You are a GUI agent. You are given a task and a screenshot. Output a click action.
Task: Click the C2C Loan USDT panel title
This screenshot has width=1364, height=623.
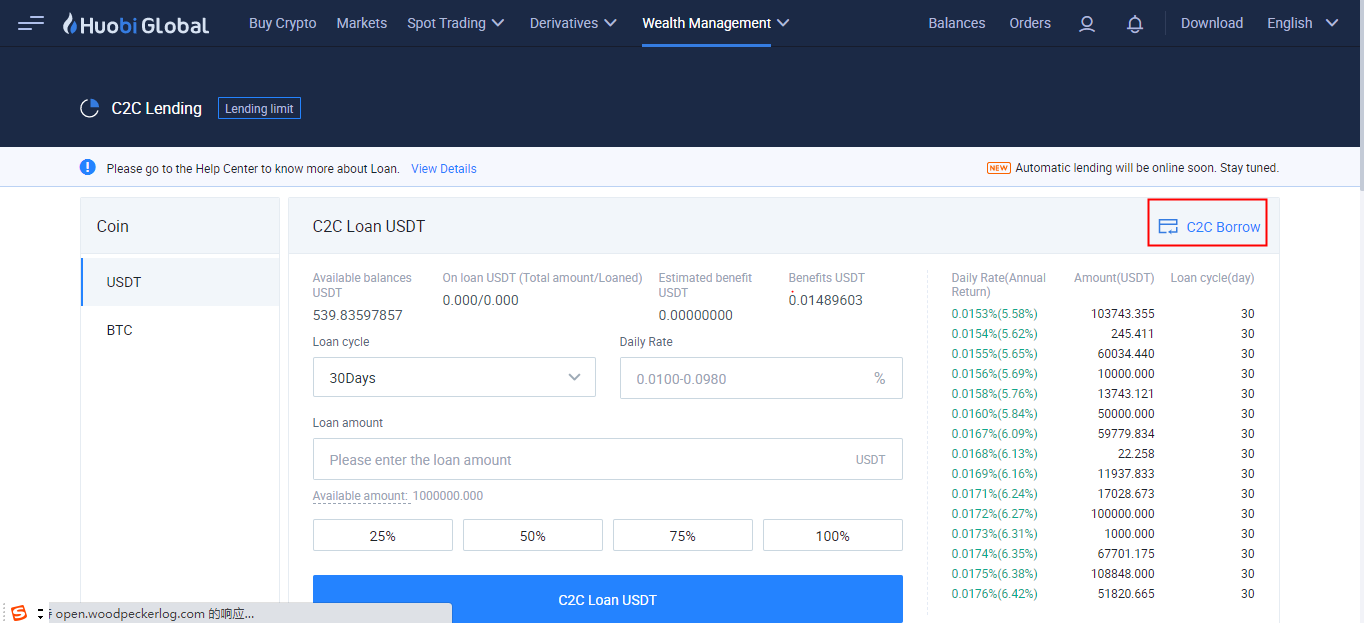coord(369,226)
